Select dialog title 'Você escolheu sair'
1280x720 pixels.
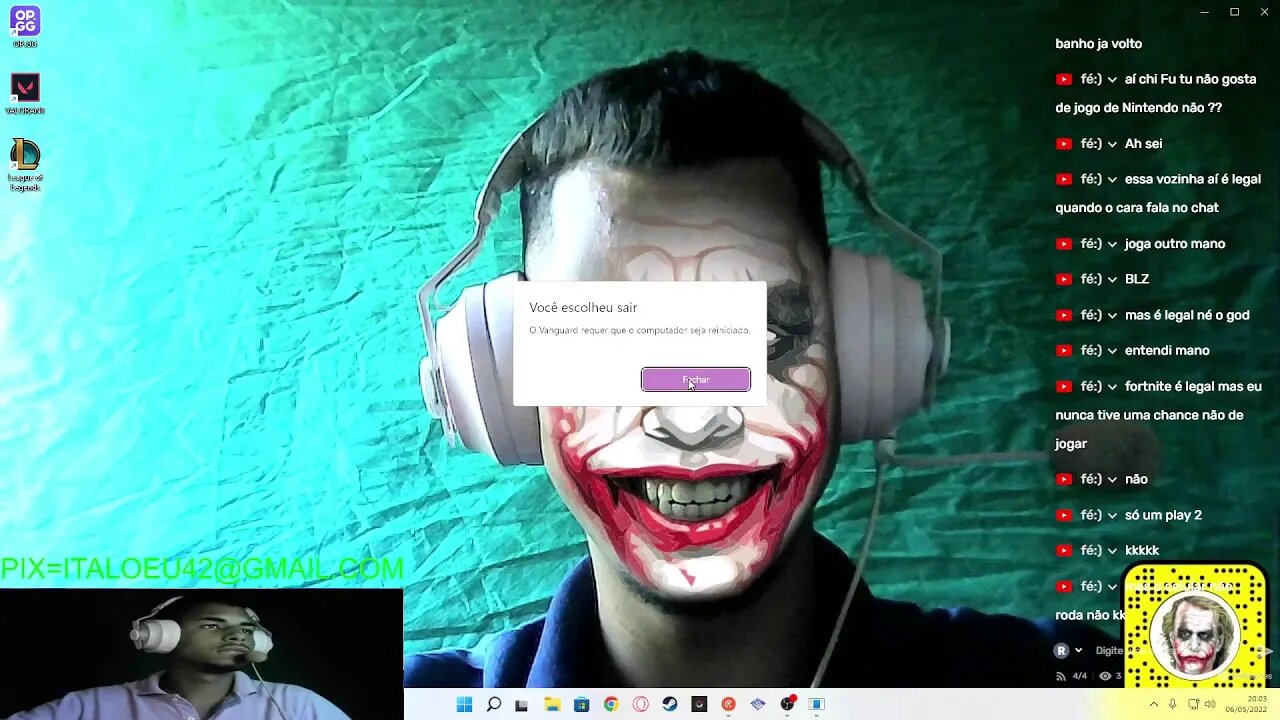583,308
